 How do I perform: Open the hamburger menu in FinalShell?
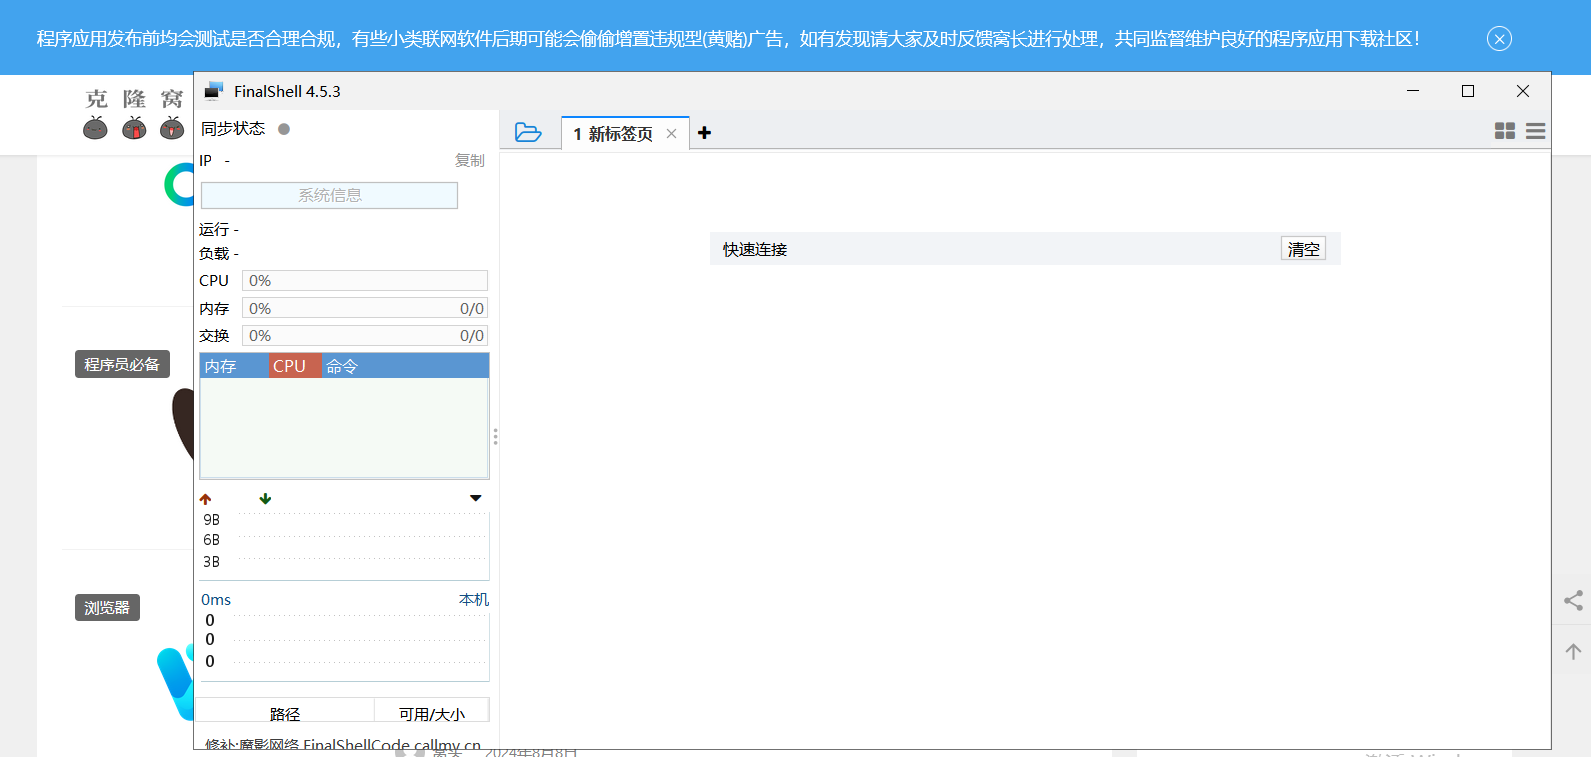click(x=1535, y=131)
